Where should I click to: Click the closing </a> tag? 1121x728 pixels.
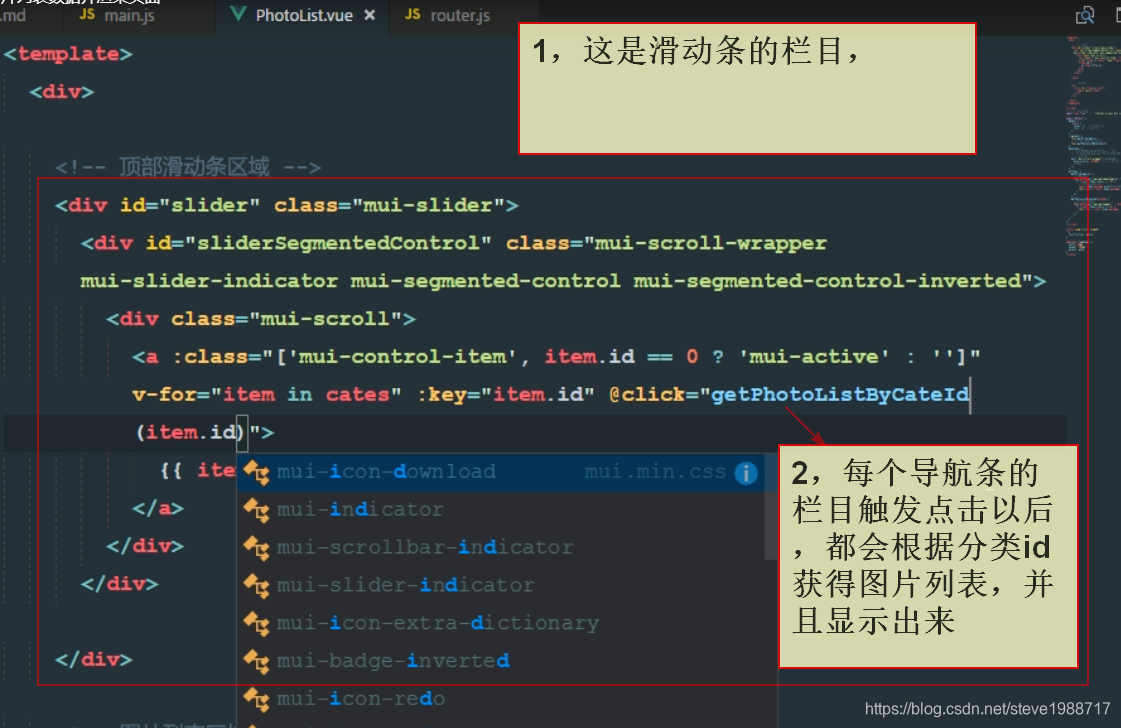point(158,508)
